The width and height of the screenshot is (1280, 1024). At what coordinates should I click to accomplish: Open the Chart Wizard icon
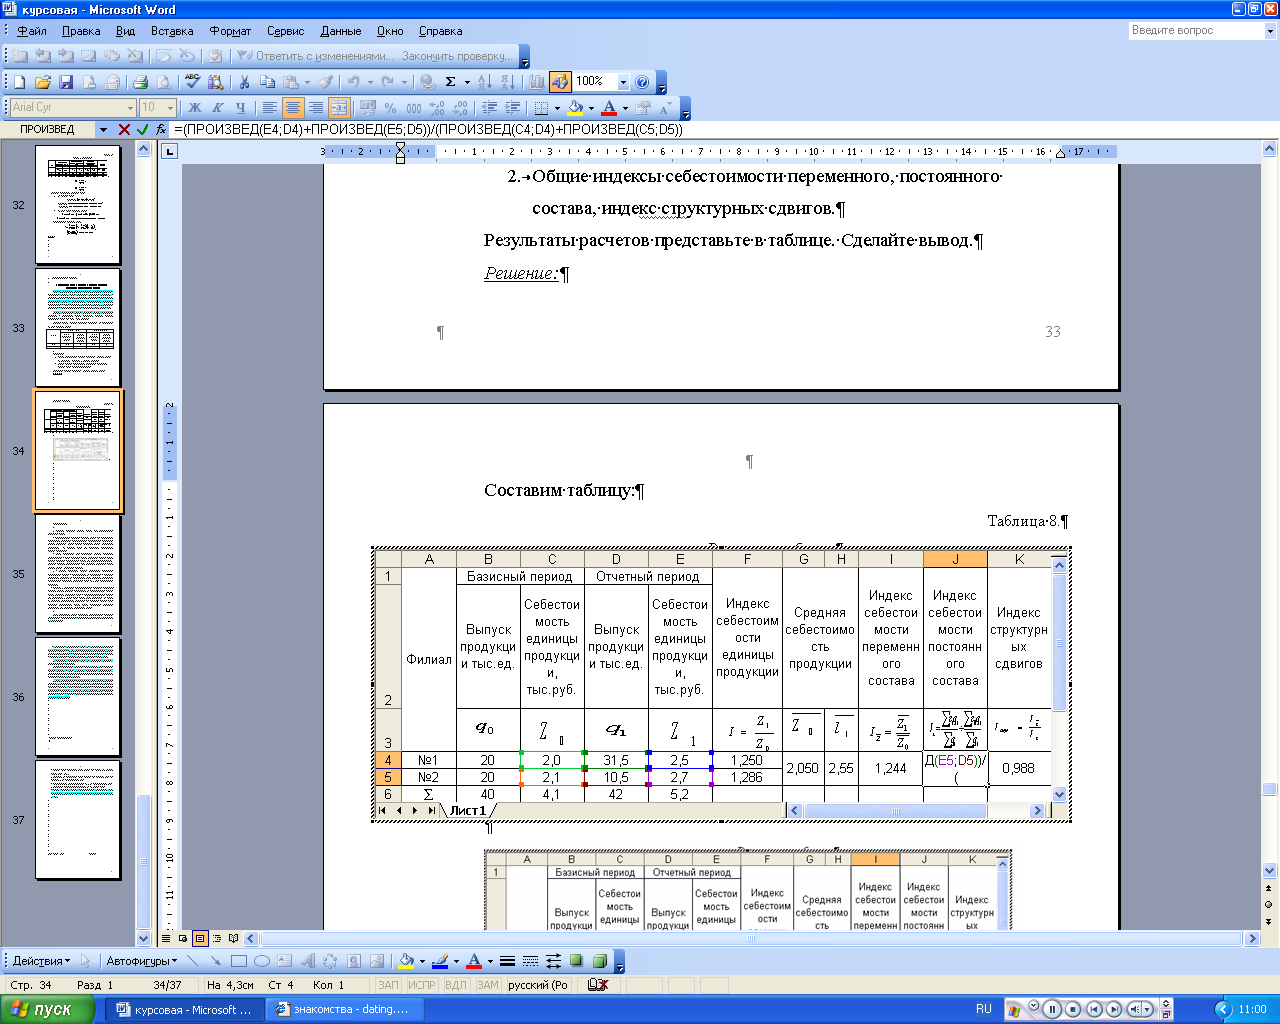pos(537,82)
